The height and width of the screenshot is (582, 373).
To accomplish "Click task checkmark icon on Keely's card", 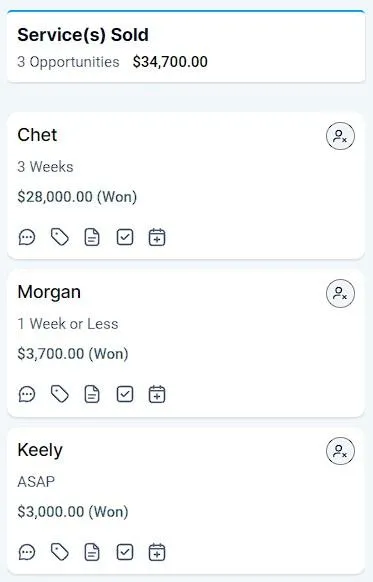I will click(x=125, y=552).
